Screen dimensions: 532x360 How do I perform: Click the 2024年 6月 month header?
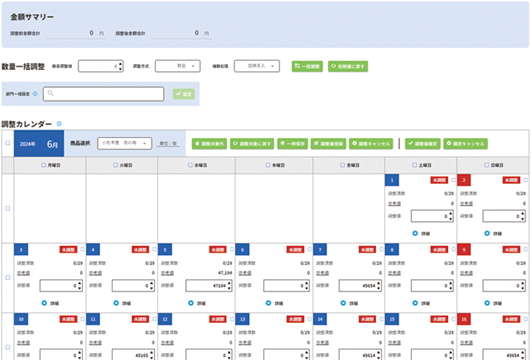point(39,144)
